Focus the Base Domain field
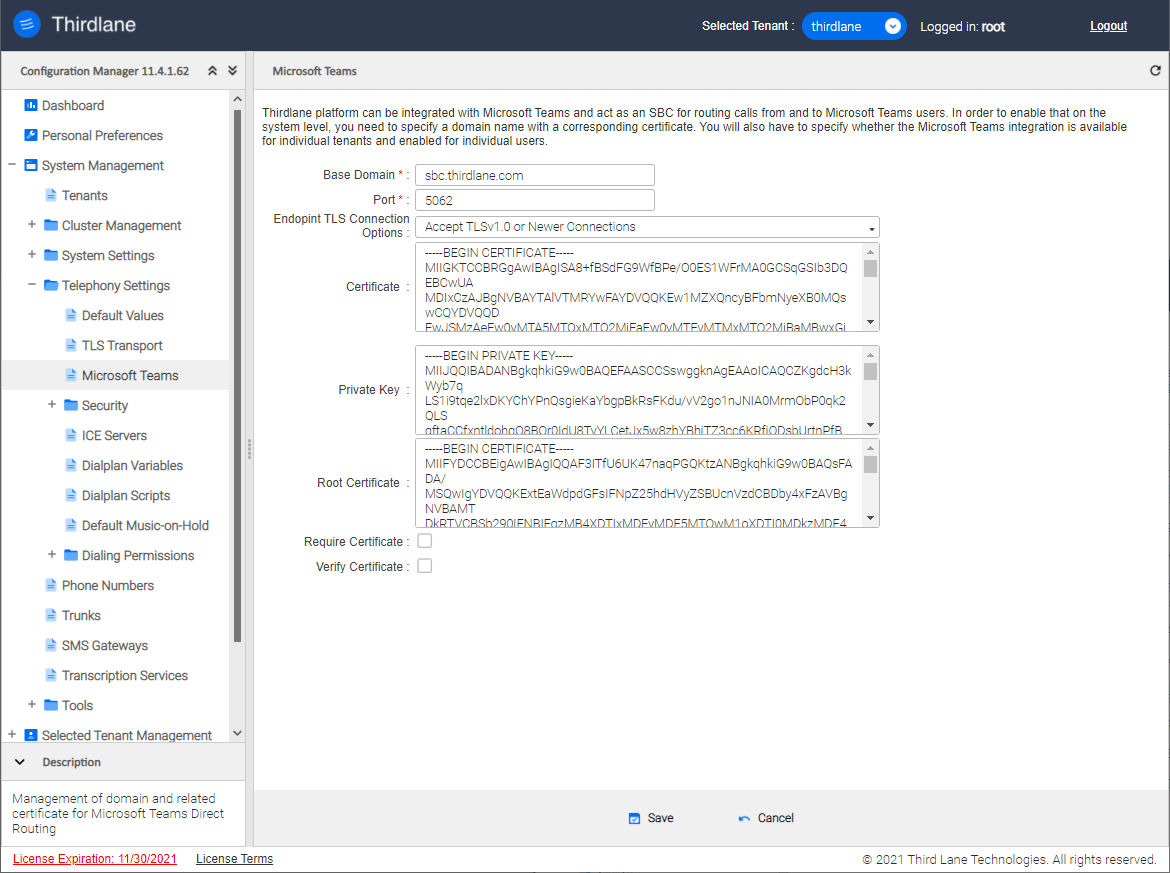Screen dimensions: 1170x873 tap(535, 175)
